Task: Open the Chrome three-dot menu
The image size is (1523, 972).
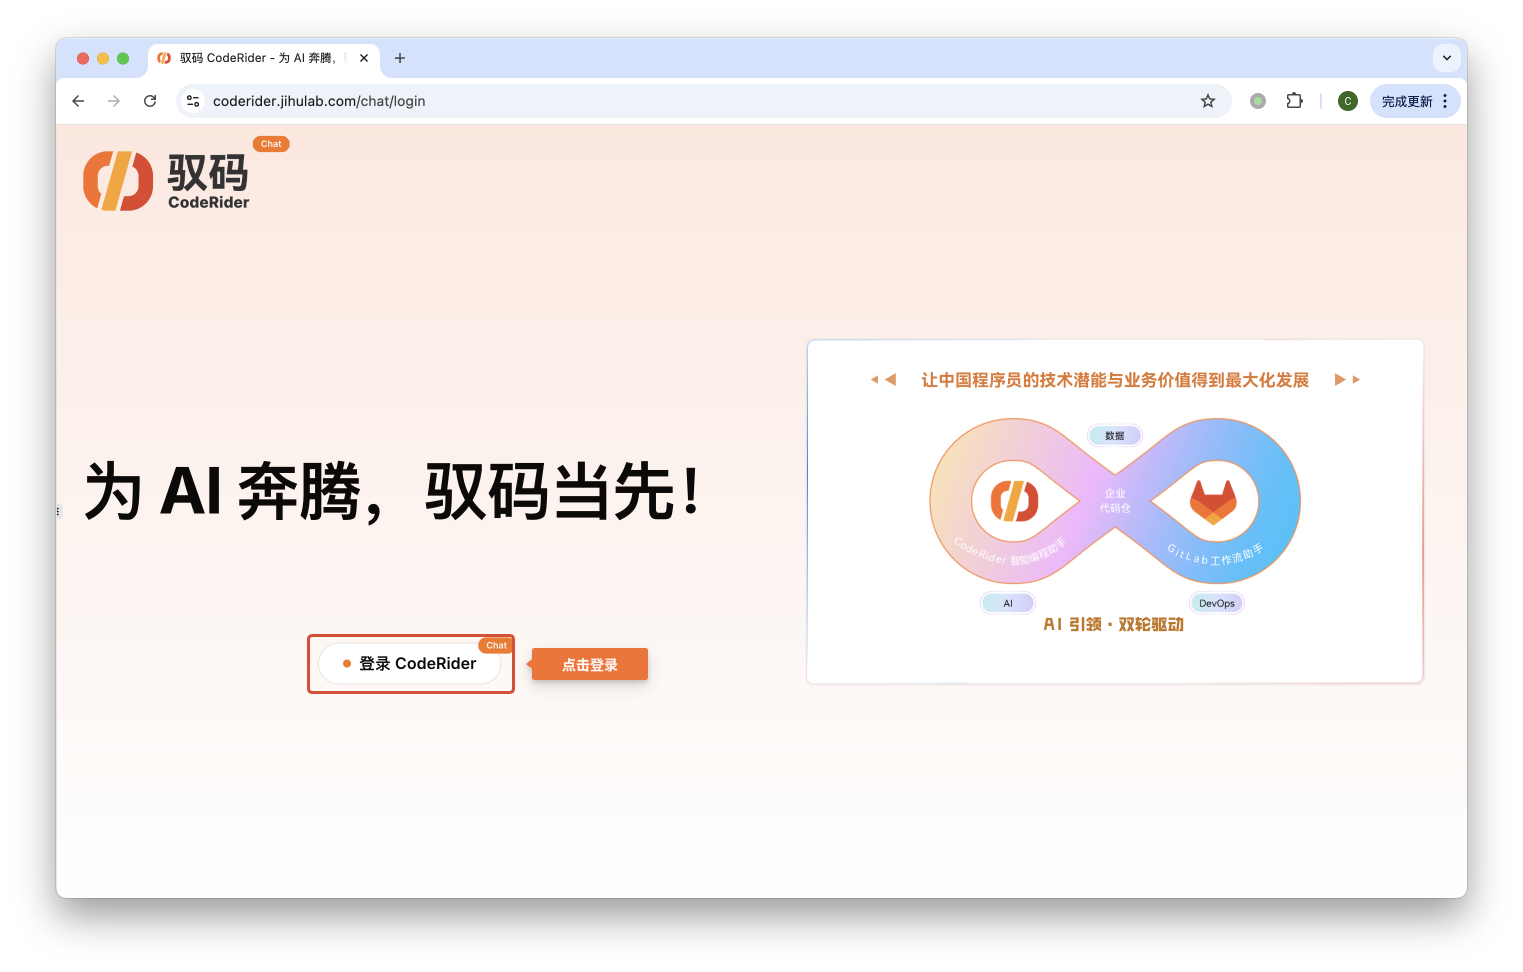Action: pos(1445,101)
